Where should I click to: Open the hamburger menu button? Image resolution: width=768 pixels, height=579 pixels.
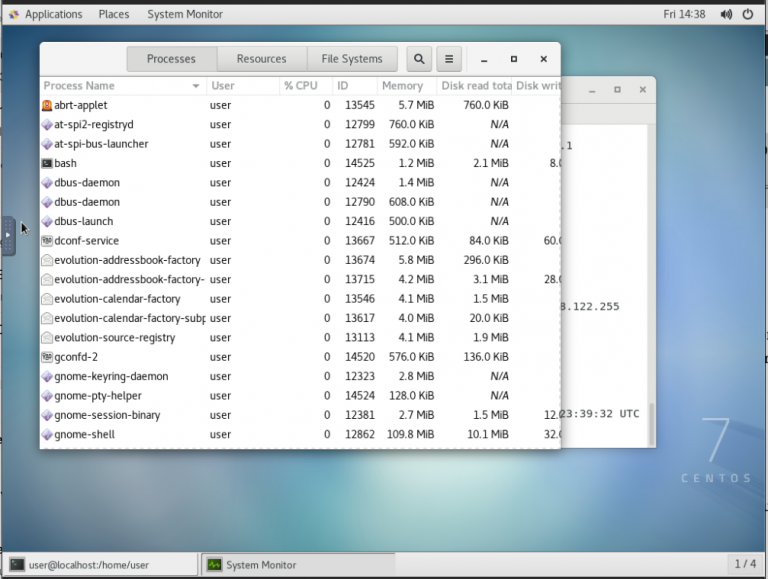(x=449, y=59)
